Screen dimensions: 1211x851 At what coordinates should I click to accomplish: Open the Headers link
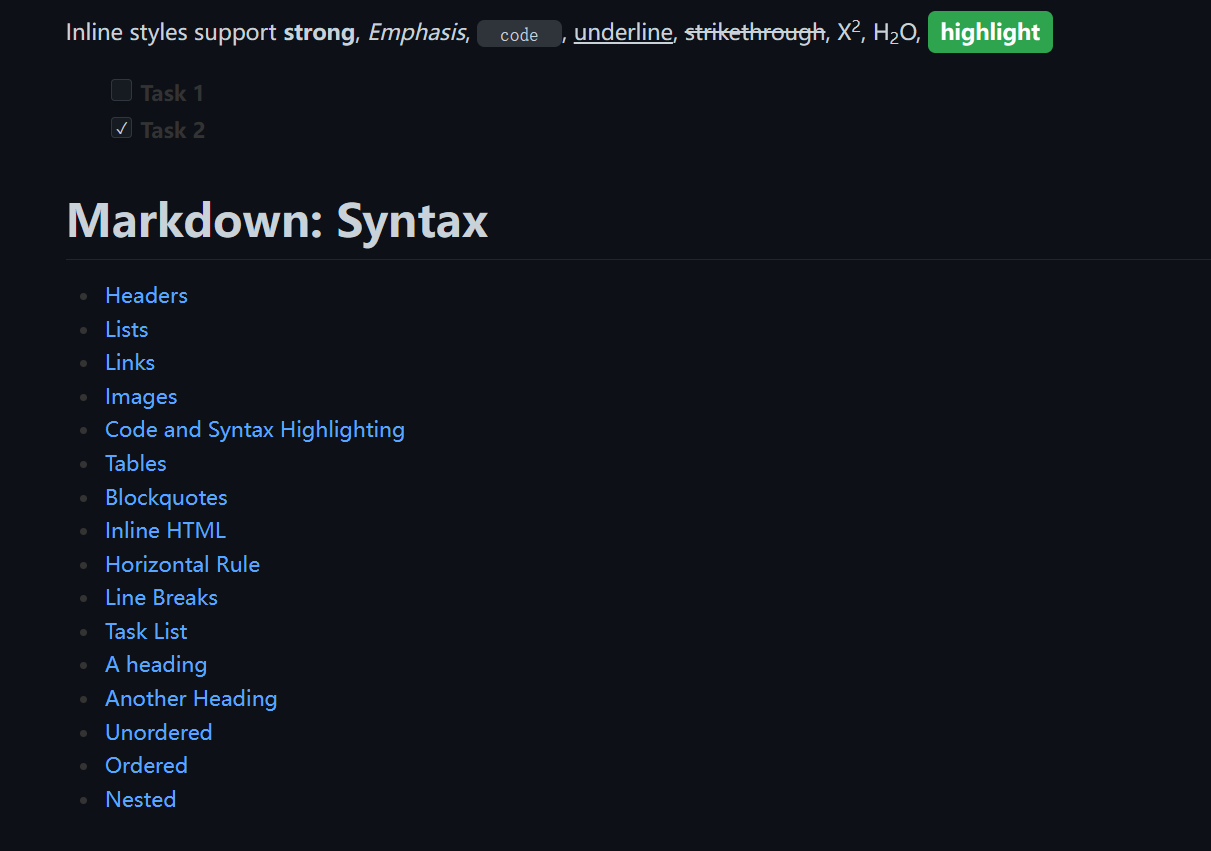click(x=146, y=295)
